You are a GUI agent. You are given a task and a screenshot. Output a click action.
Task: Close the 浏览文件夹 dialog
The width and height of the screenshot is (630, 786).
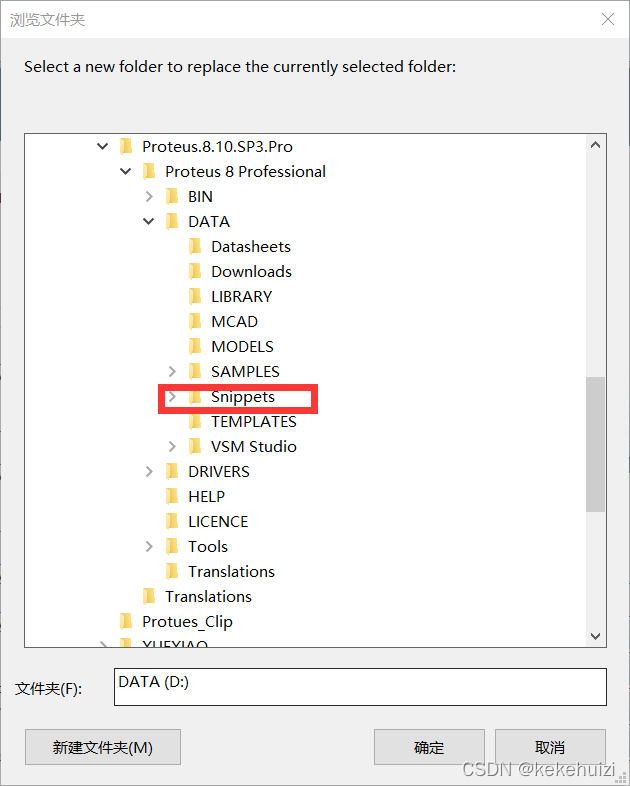(x=608, y=19)
